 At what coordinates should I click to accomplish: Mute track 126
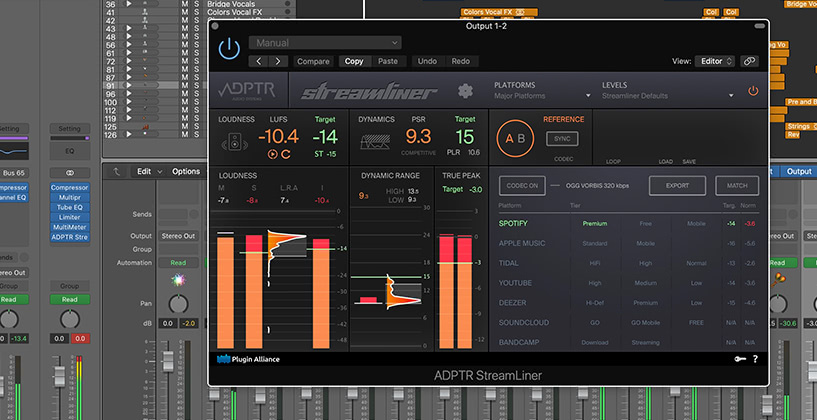[184, 134]
